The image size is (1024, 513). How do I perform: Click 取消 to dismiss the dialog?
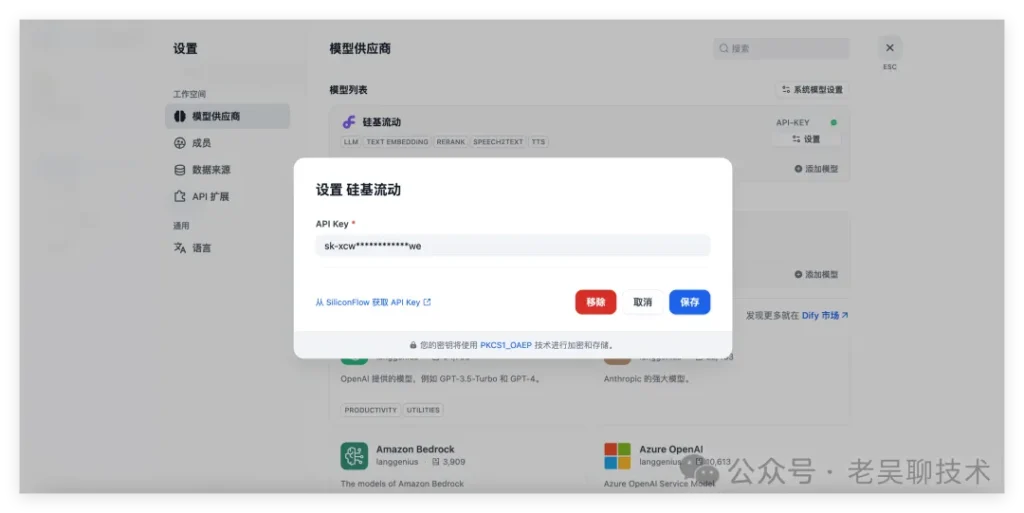(642, 302)
